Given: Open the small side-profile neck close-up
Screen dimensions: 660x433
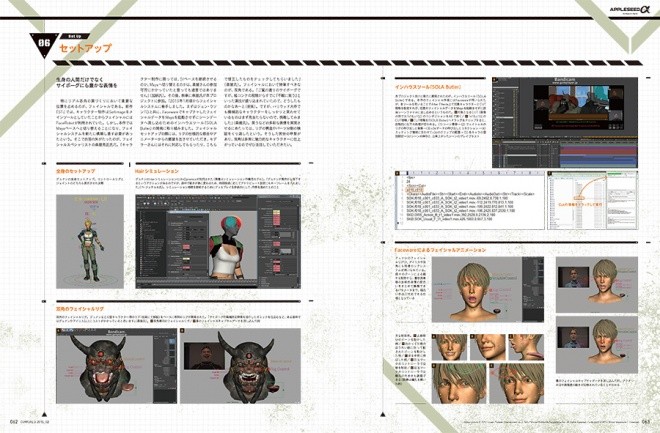Looking at the screenshot, I should 526,348.
